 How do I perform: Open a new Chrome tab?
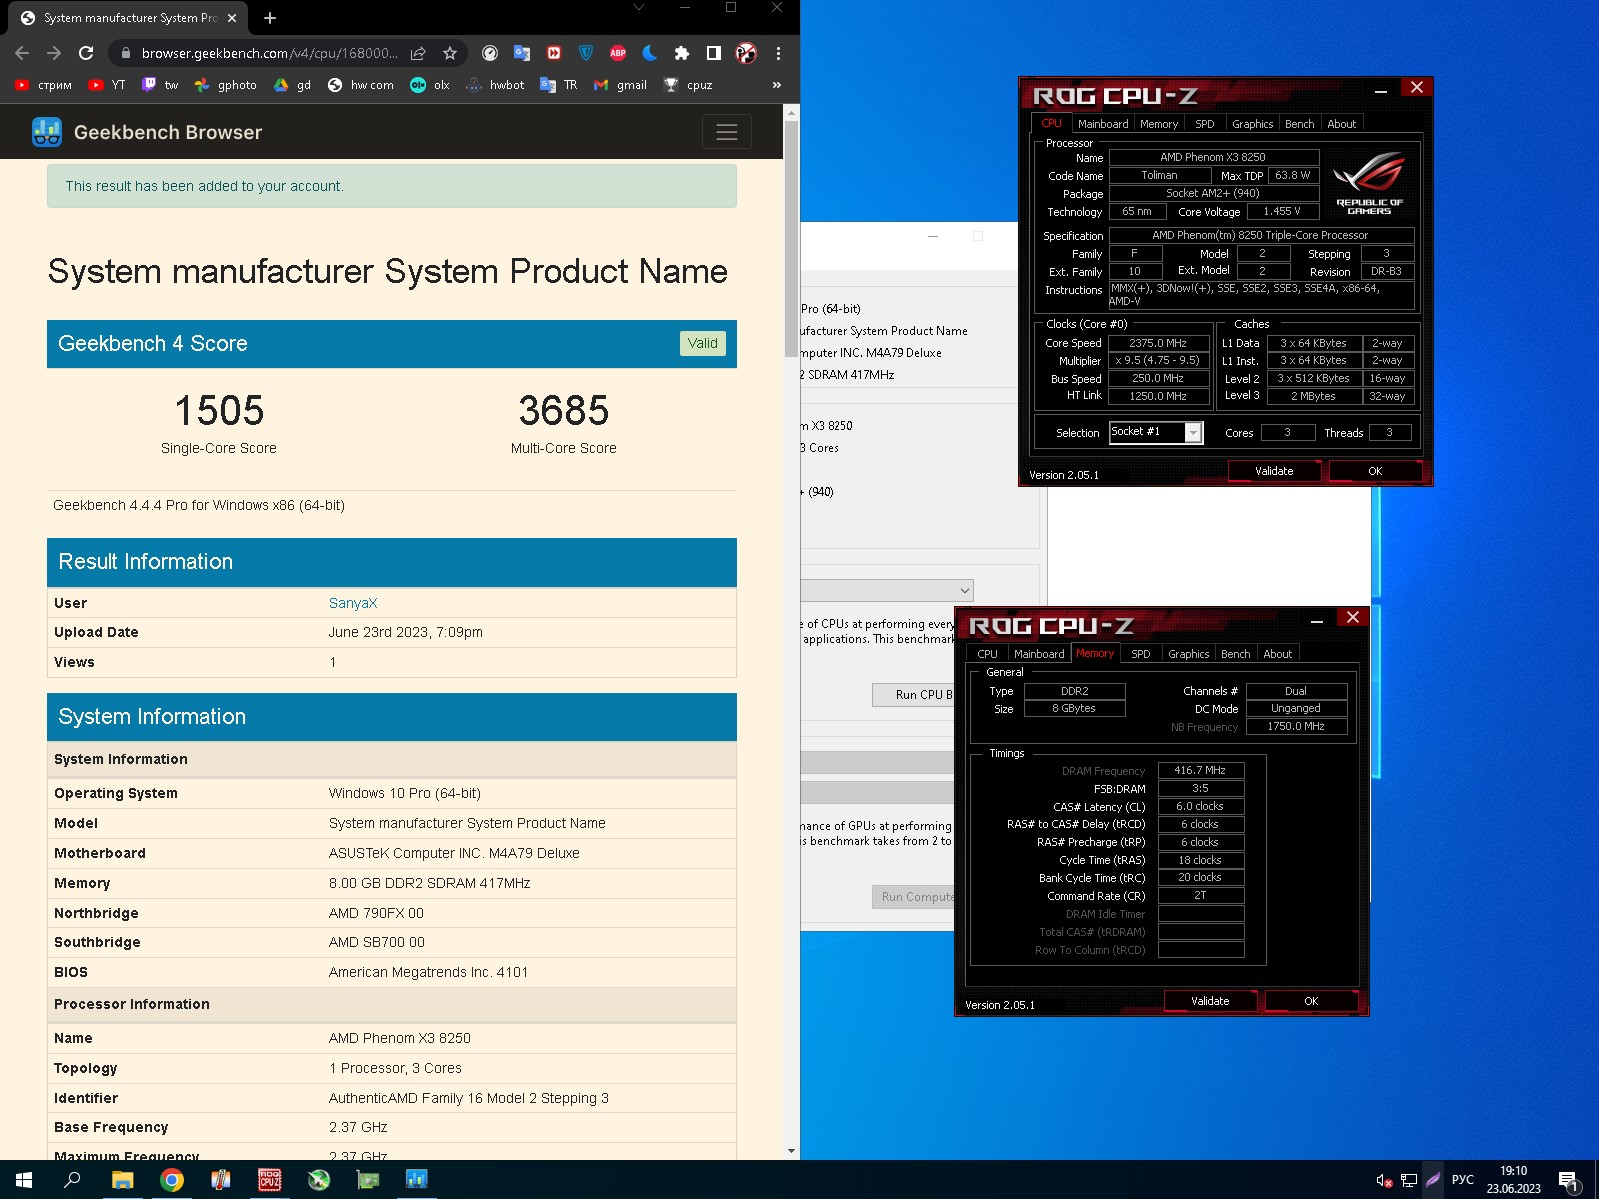(x=270, y=18)
